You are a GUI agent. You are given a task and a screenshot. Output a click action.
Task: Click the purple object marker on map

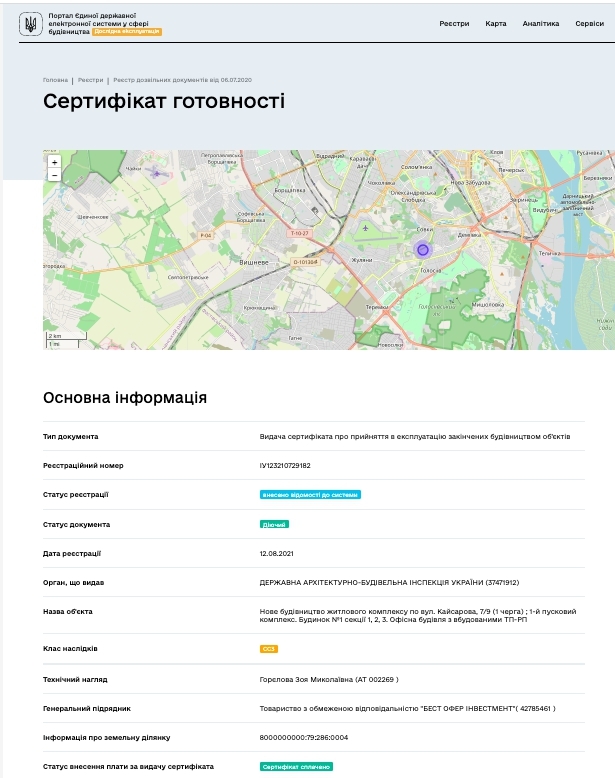tap(422, 250)
